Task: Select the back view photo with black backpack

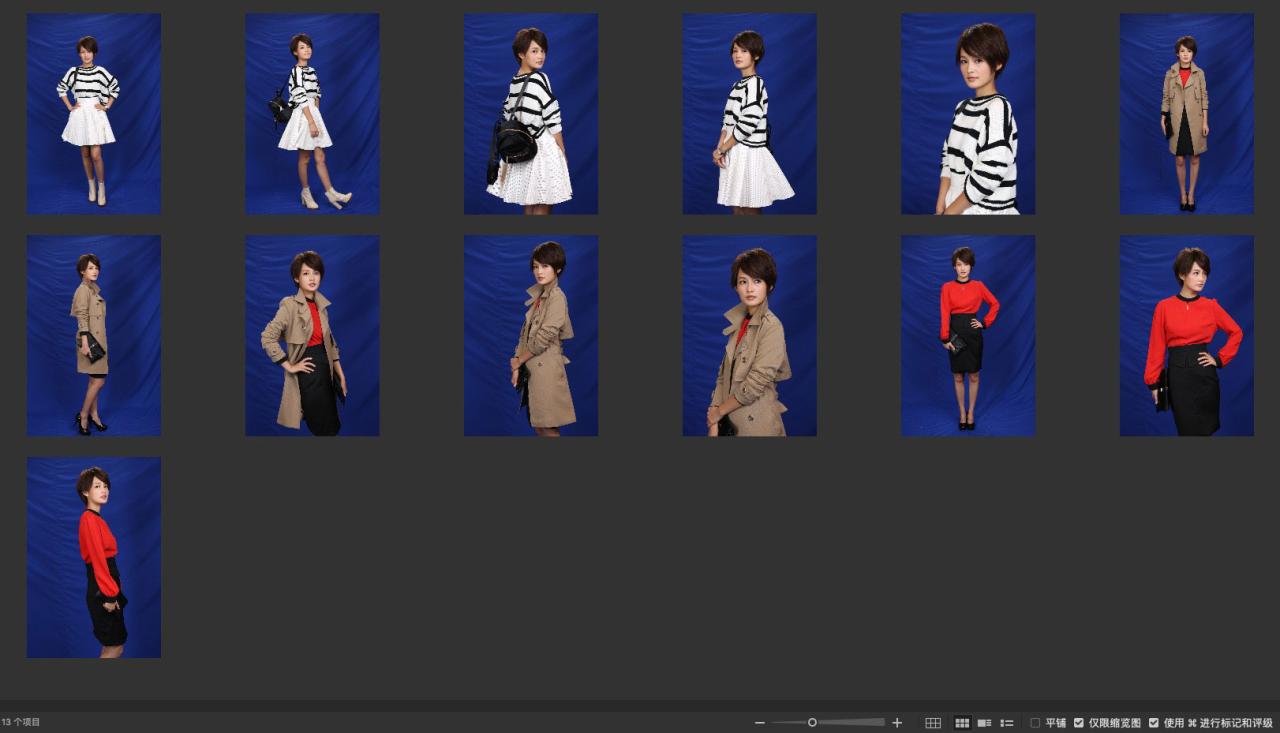Action: 530,113
